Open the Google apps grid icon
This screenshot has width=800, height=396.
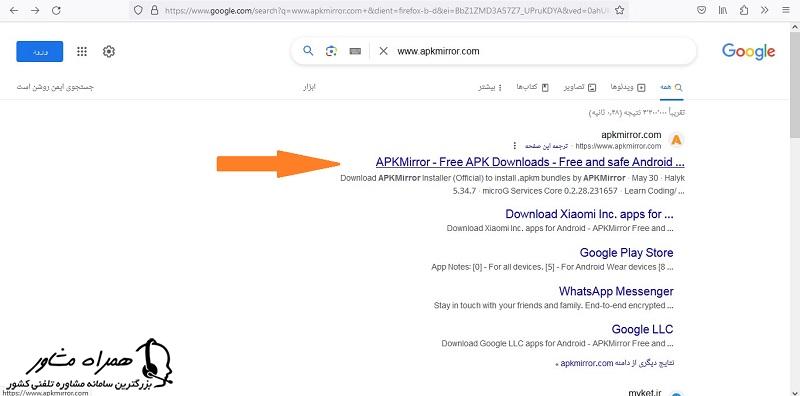[82, 51]
